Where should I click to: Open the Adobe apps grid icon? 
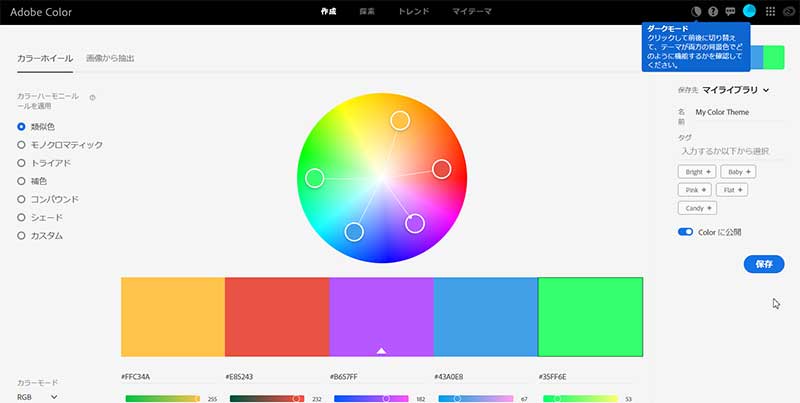coord(770,11)
